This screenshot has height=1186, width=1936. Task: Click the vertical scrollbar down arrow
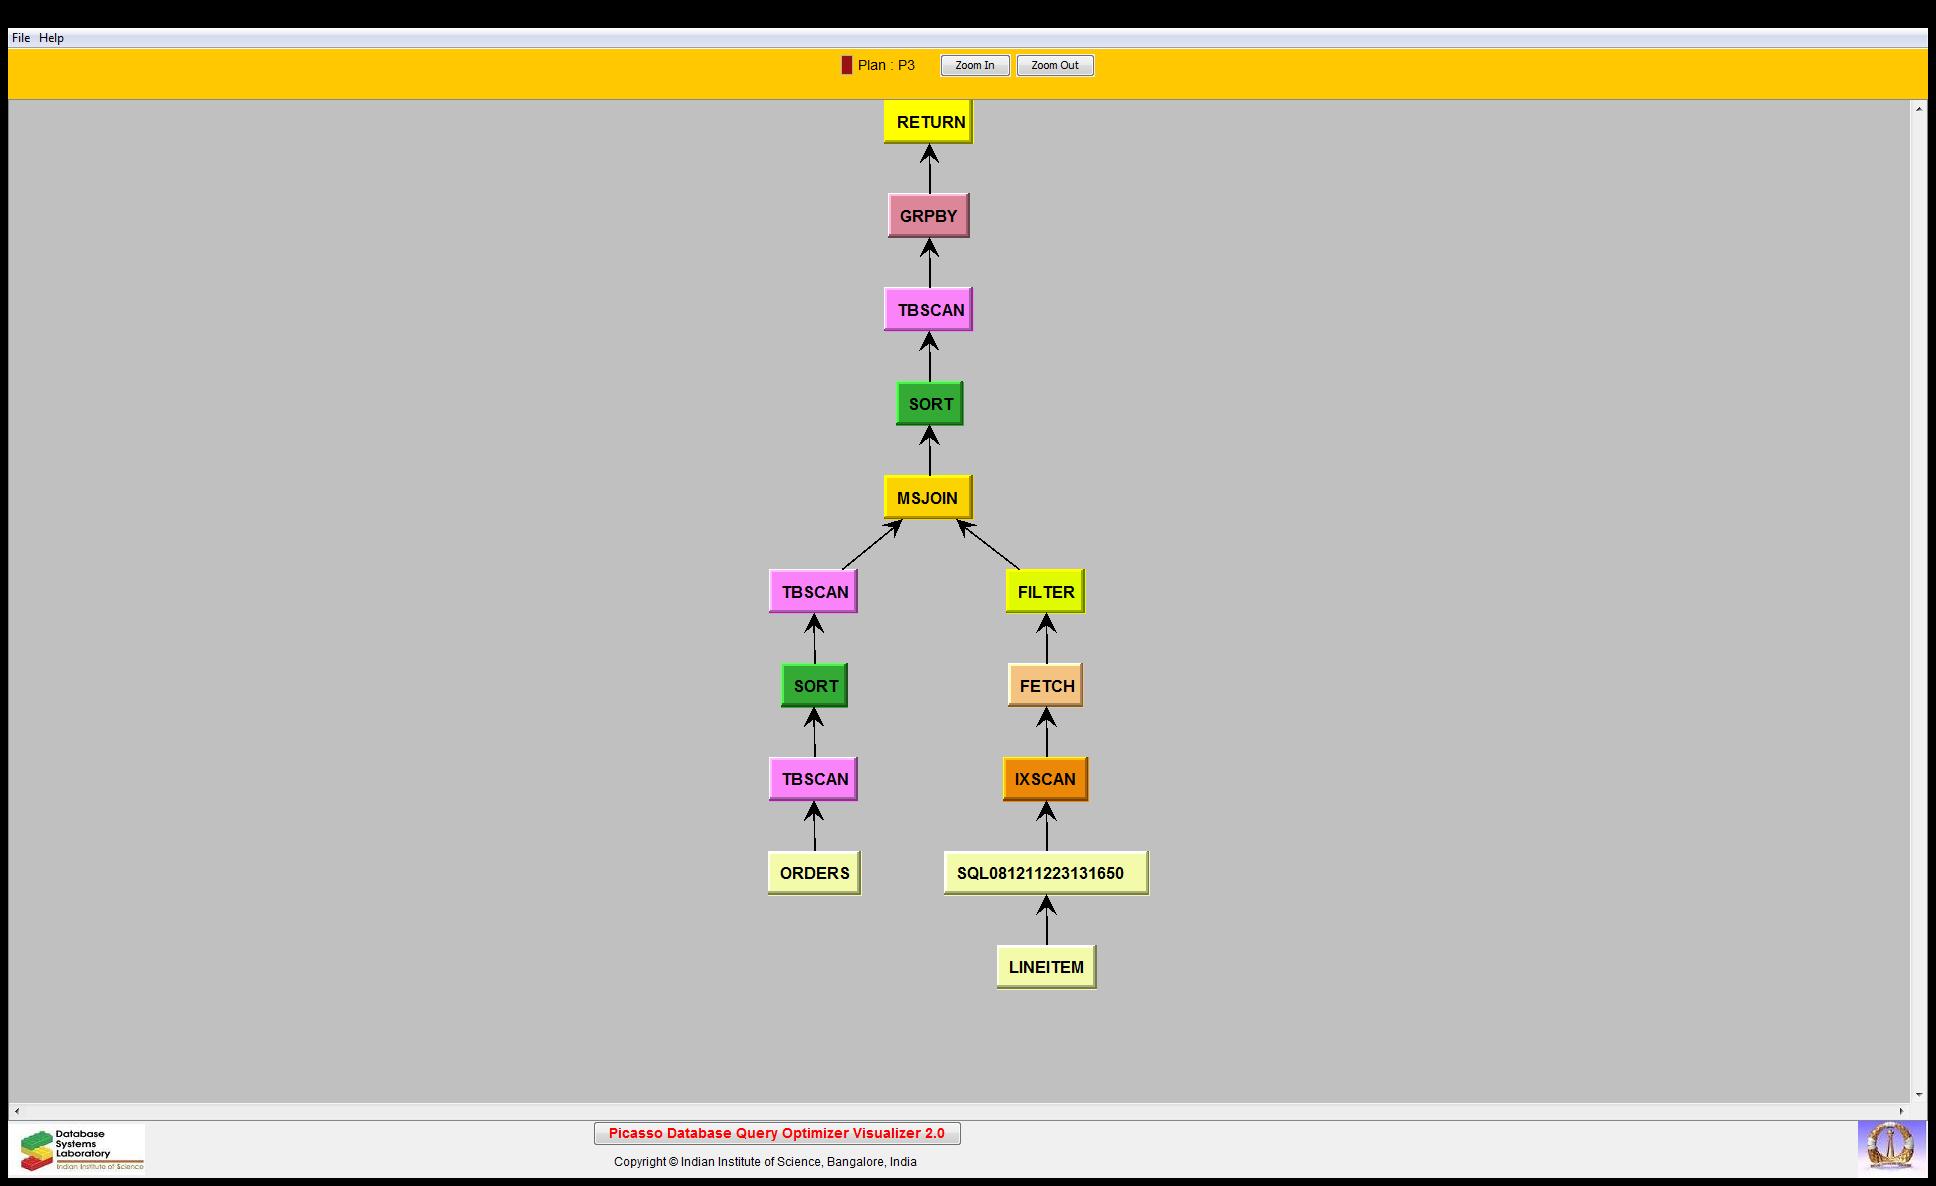pos(1918,1095)
